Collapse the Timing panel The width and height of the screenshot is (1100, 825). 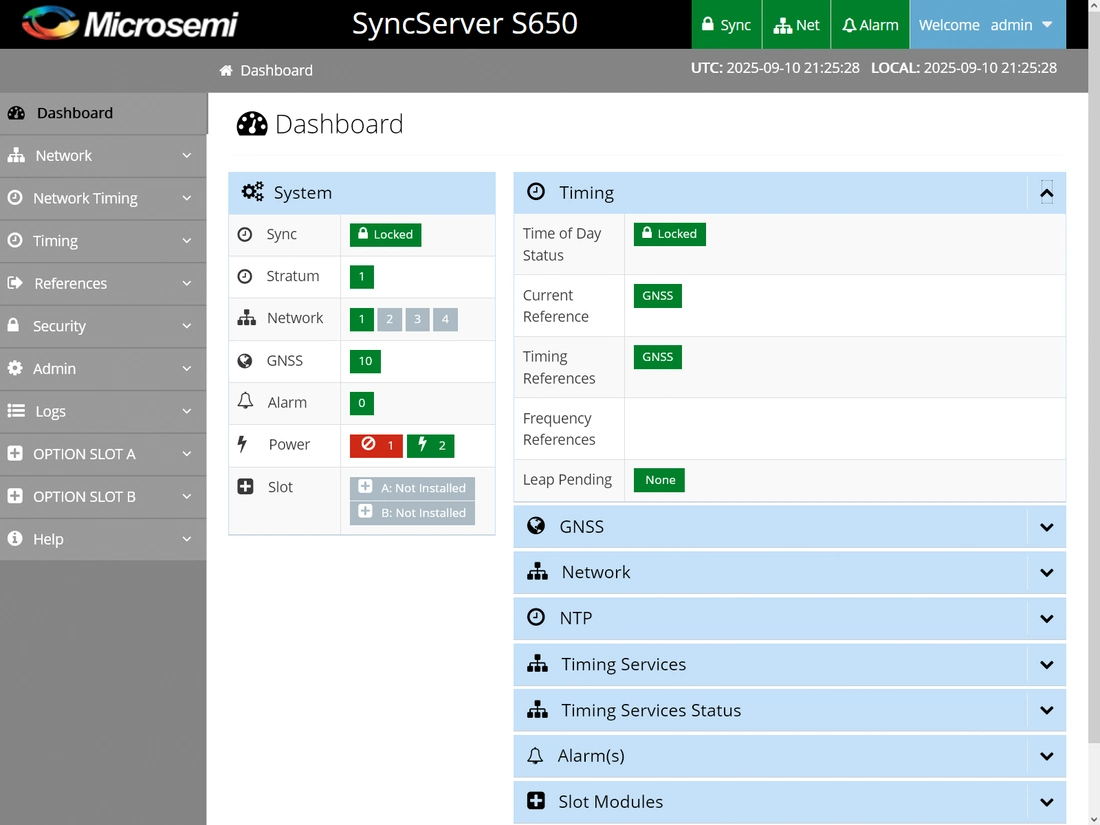click(x=1047, y=193)
